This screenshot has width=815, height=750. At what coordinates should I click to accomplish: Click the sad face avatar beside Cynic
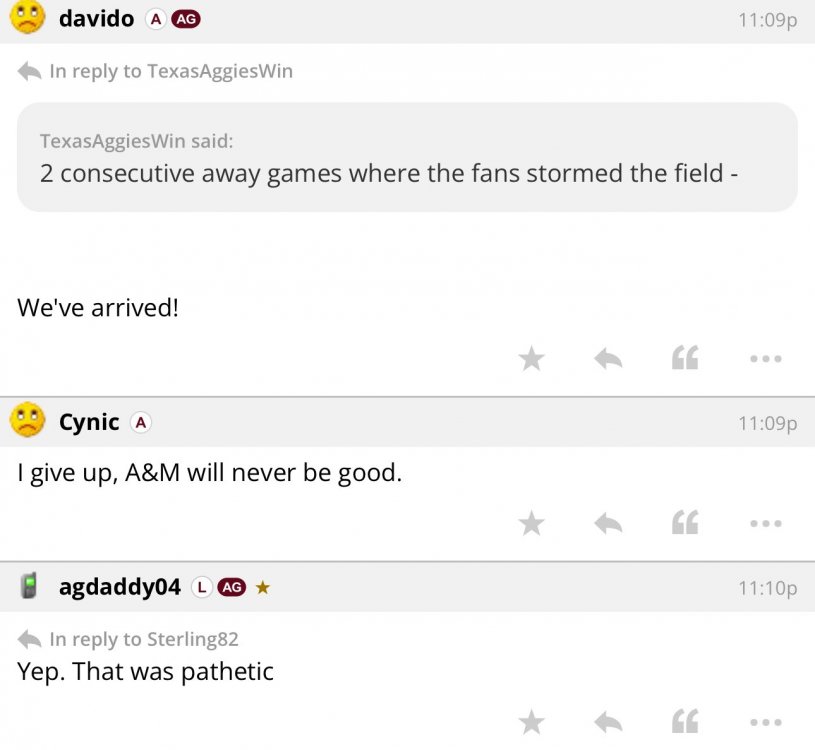(x=29, y=420)
